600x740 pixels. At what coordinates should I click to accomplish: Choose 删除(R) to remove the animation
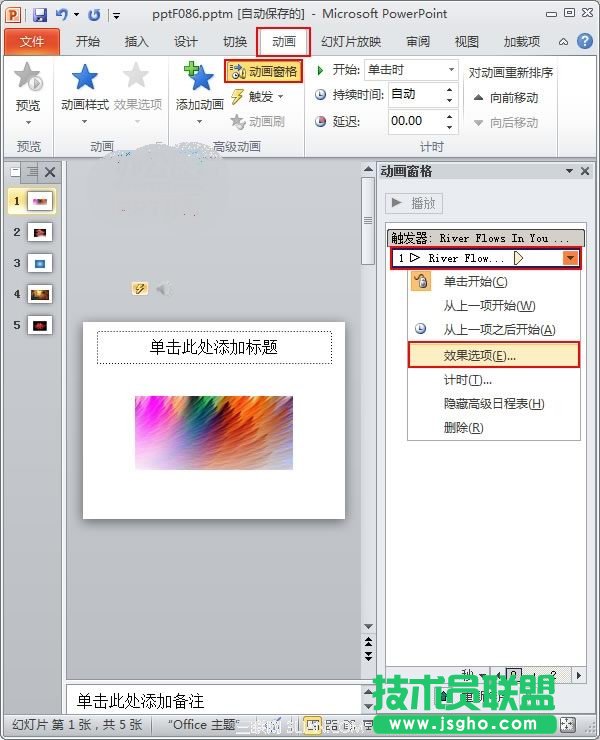tap(494, 428)
